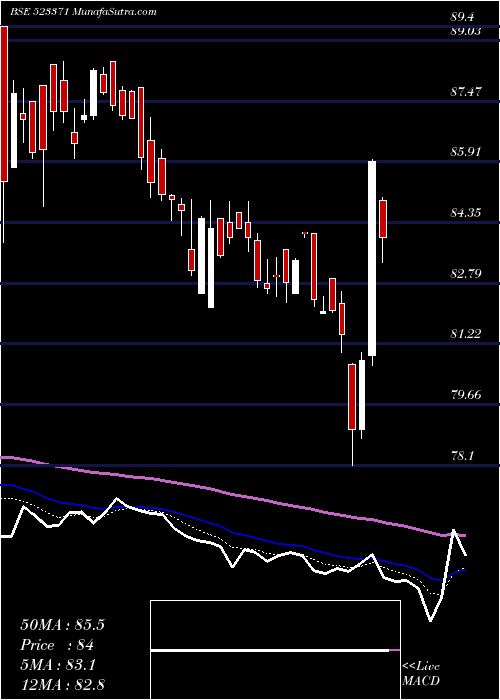The width and height of the screenshot is (500, 700).
Task: Click the 85.91 price level label
Action: point(466,152)
